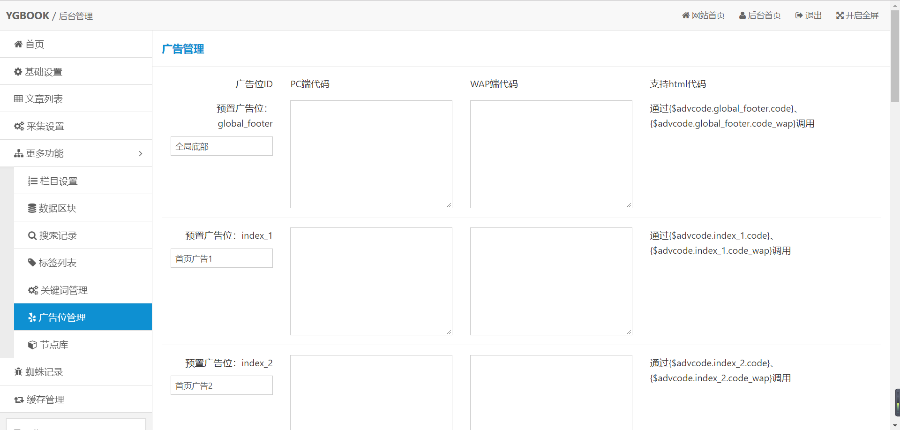900x430 pixels.
Task: Click the 广告位ID column label
Action: pyautogui.click(x=254, y=84)
